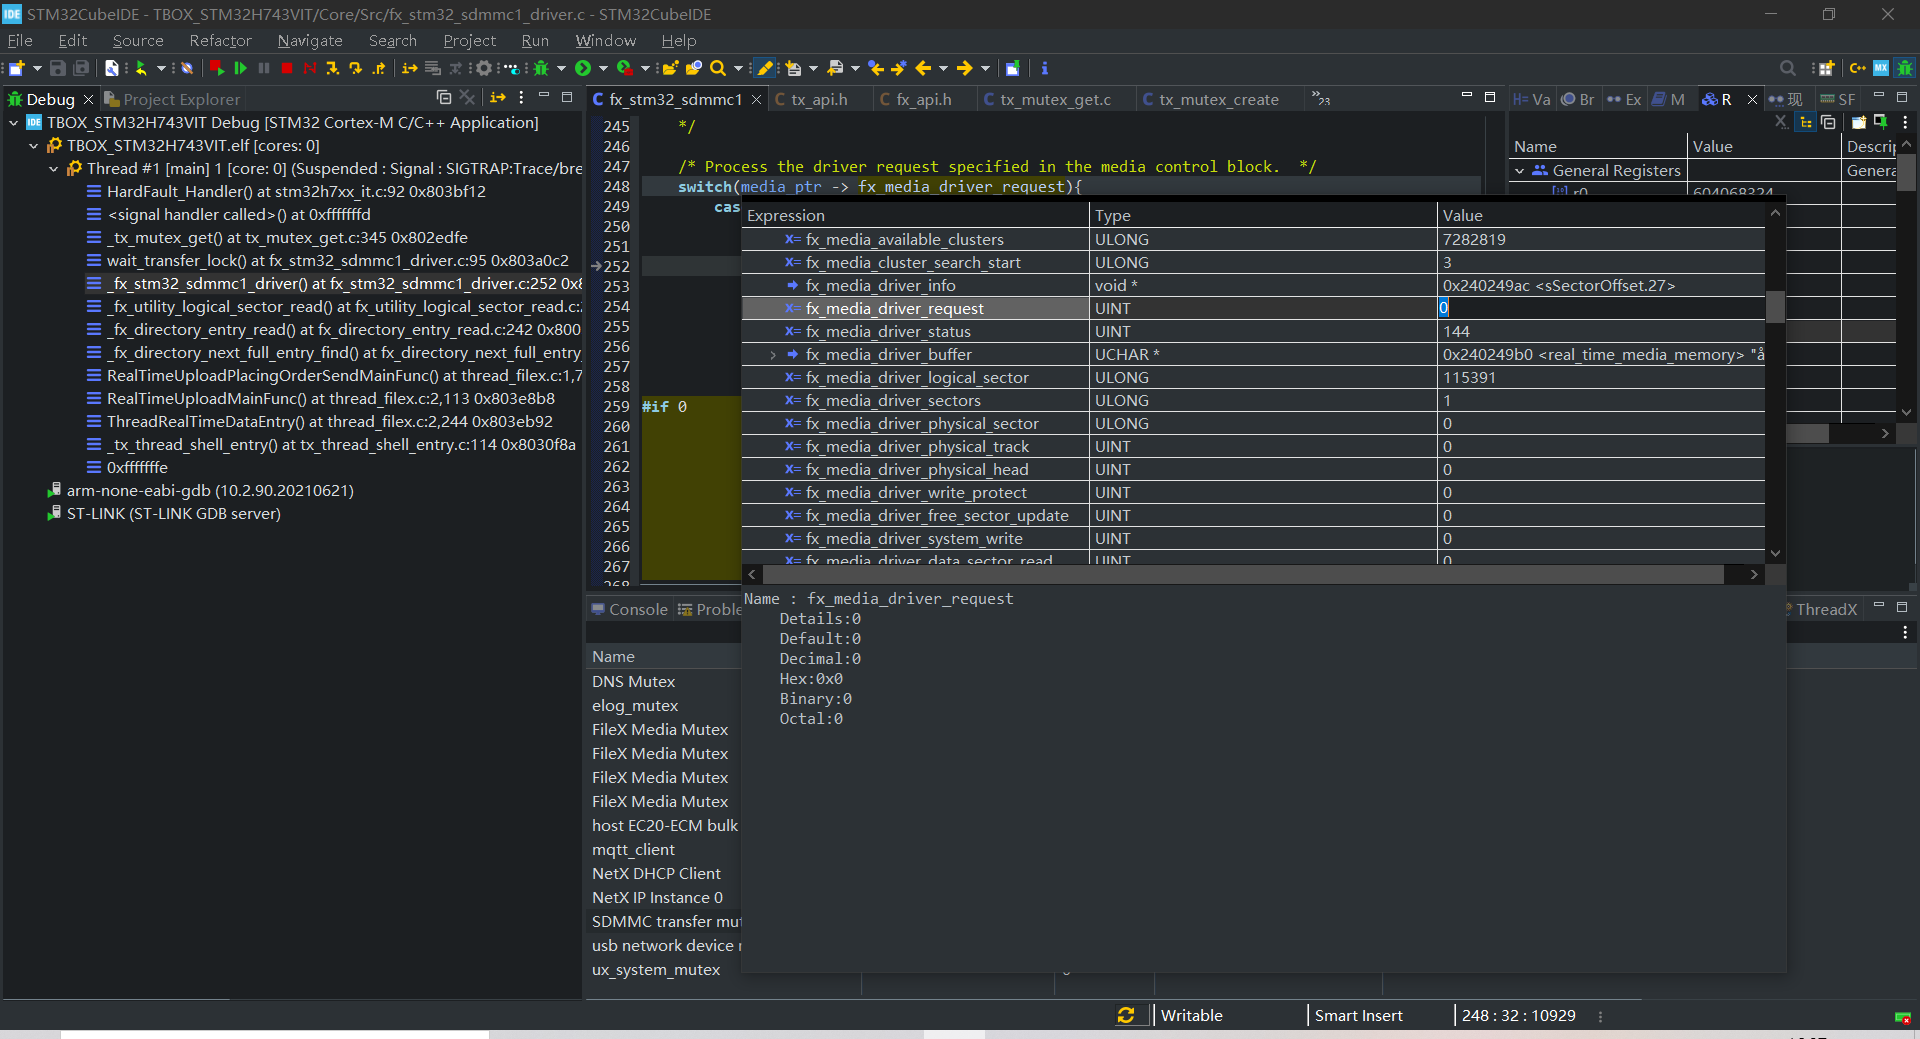Toggle tree layout in the Registers view

coord(1806,121)
